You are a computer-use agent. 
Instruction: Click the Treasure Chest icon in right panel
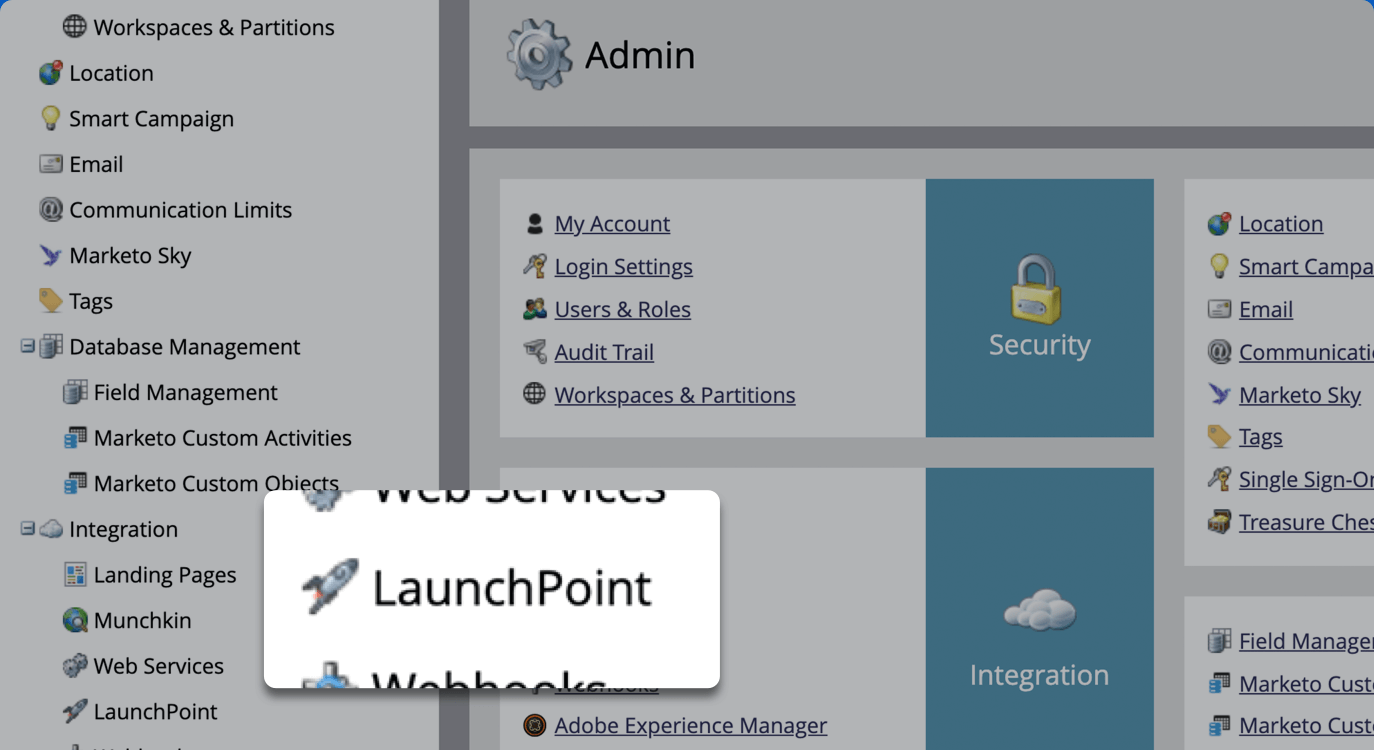(x=1219, y=522)
